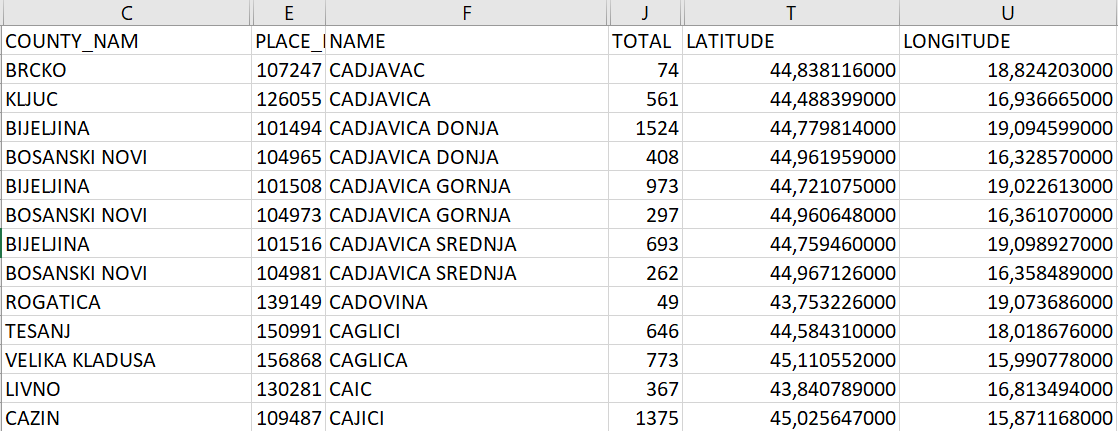This screenshot has width=1118, height=431.
Task: Select column U header
Action: tap(1009, 13)
